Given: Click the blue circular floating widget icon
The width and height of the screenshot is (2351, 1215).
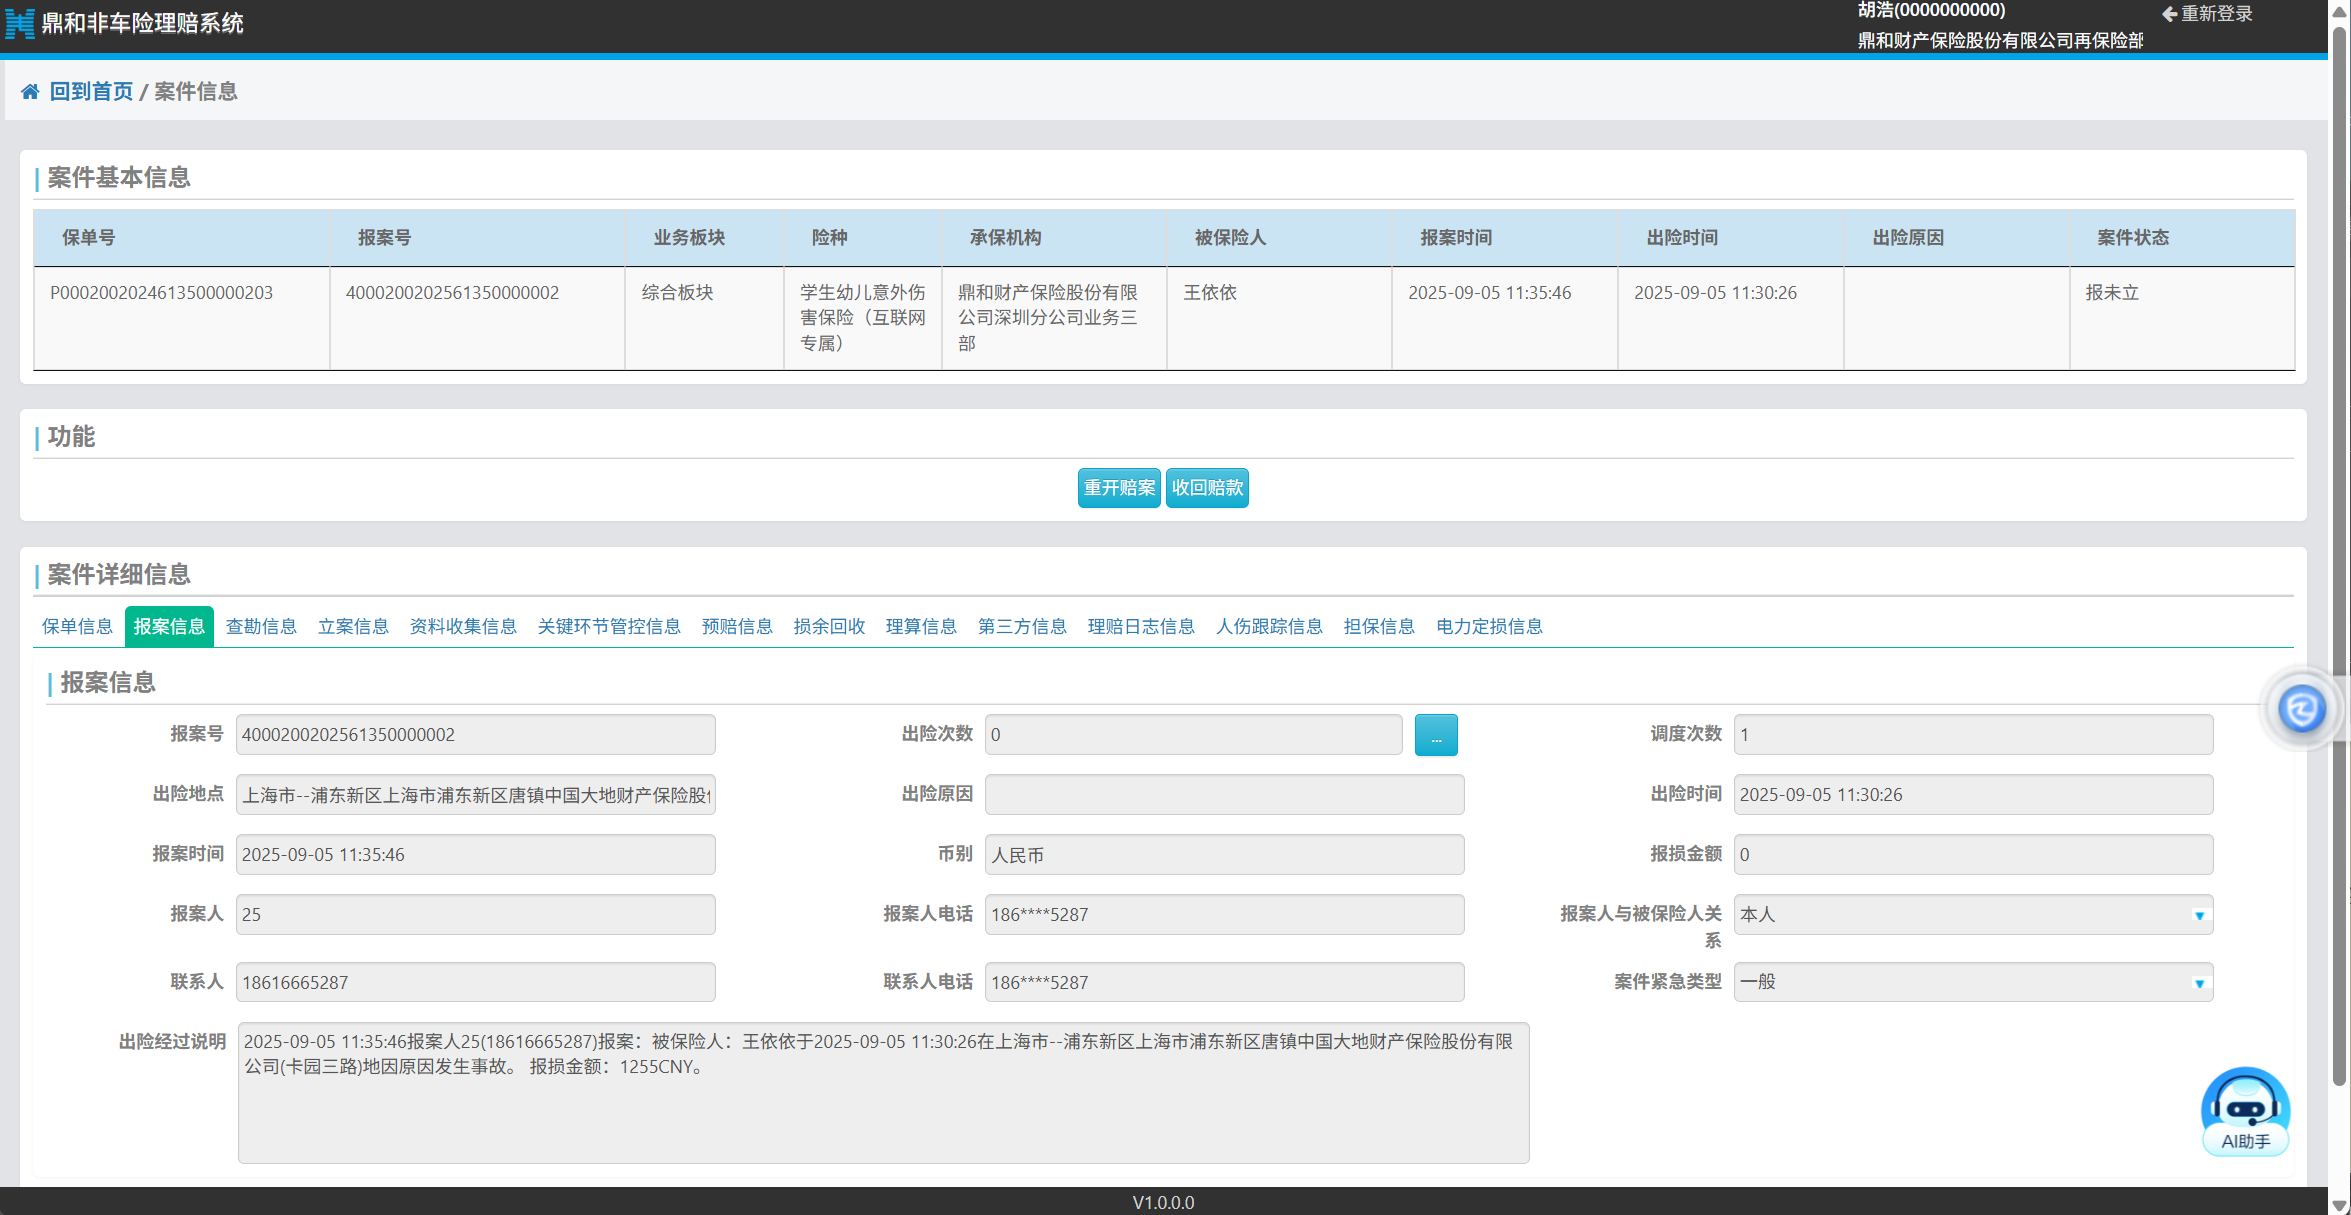Looking at the screenshot, I should pos(2301,709).
